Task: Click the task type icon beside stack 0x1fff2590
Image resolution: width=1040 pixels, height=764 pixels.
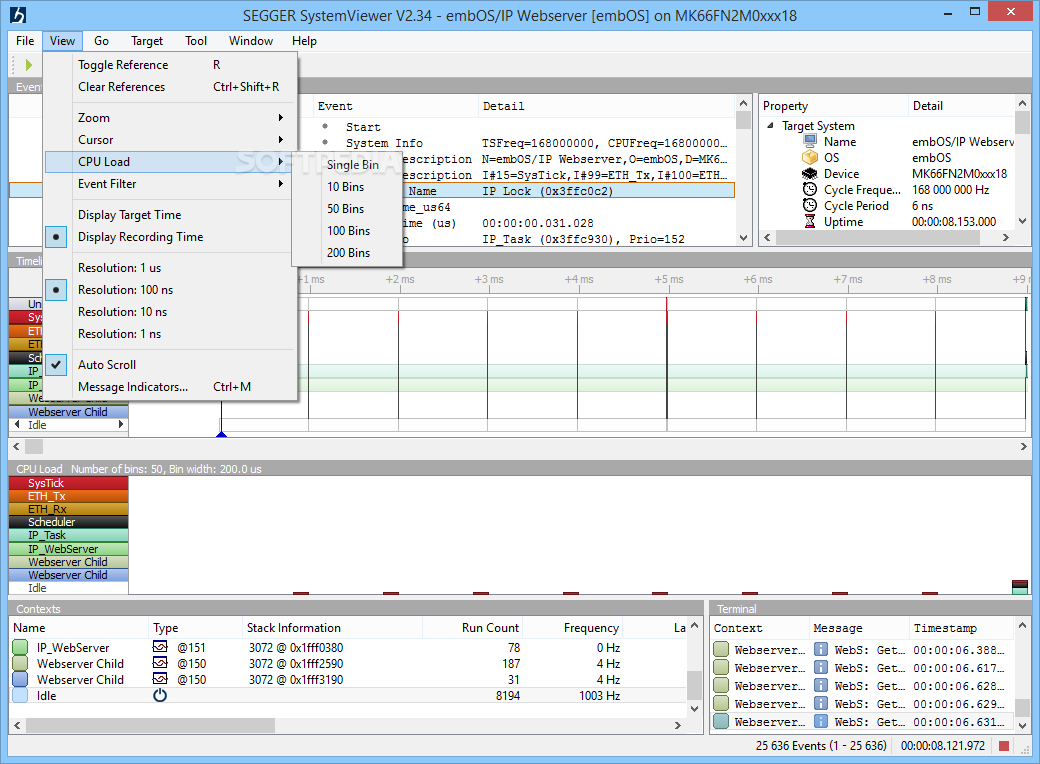Action: pyautogui.click(x=160, y=663)
